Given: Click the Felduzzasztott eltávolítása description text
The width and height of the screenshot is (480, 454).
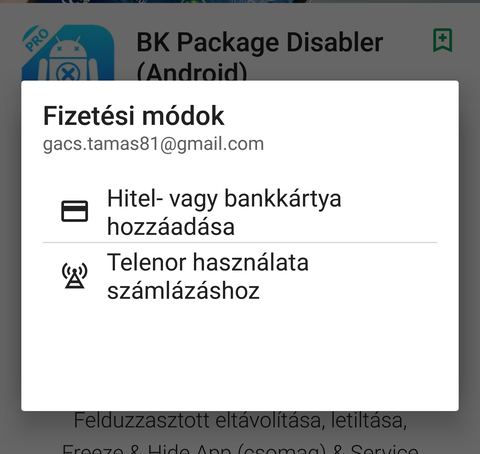Looking at the screenshot, I should (240, 420).
